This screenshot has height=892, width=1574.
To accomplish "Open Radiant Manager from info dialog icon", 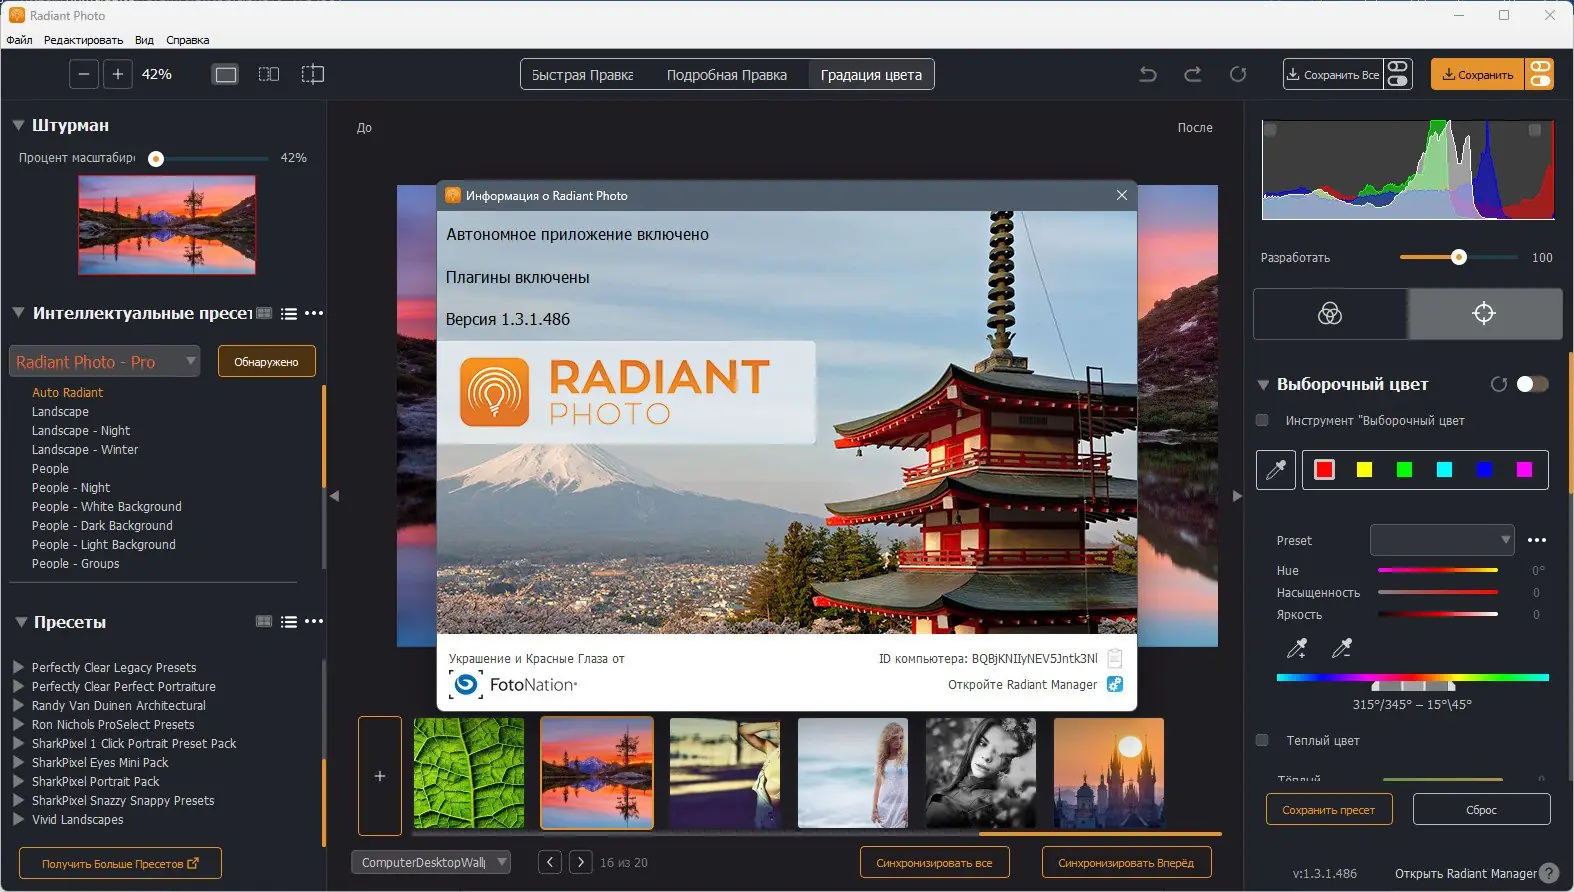I will pos(1115,684).
